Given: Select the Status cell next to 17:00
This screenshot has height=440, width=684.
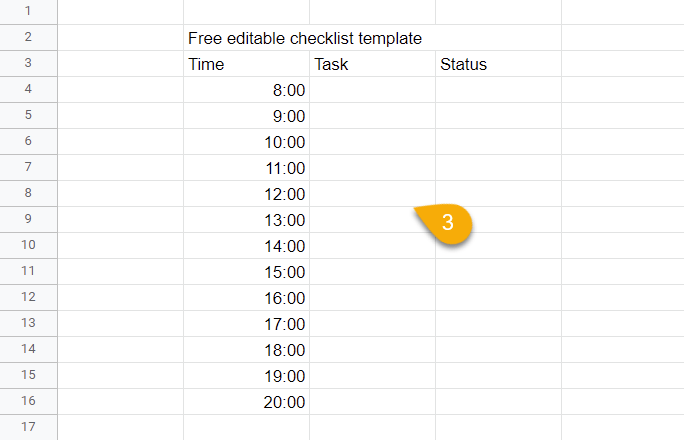Looking at the screenshot, I should (x=498, y=324).
